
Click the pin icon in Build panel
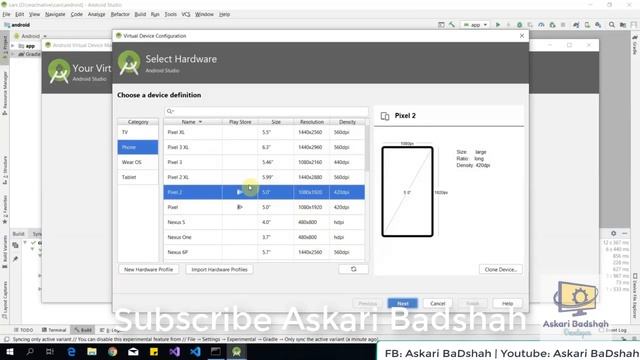16,259
